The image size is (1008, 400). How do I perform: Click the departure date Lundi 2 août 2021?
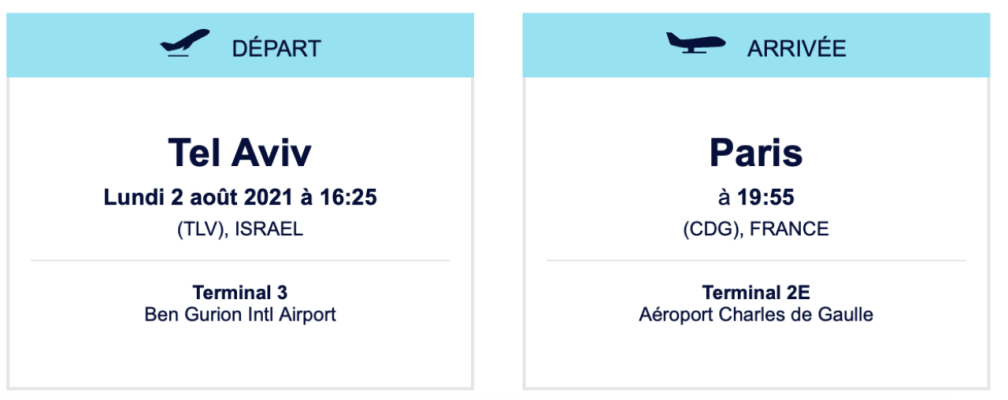coord(207,197)
